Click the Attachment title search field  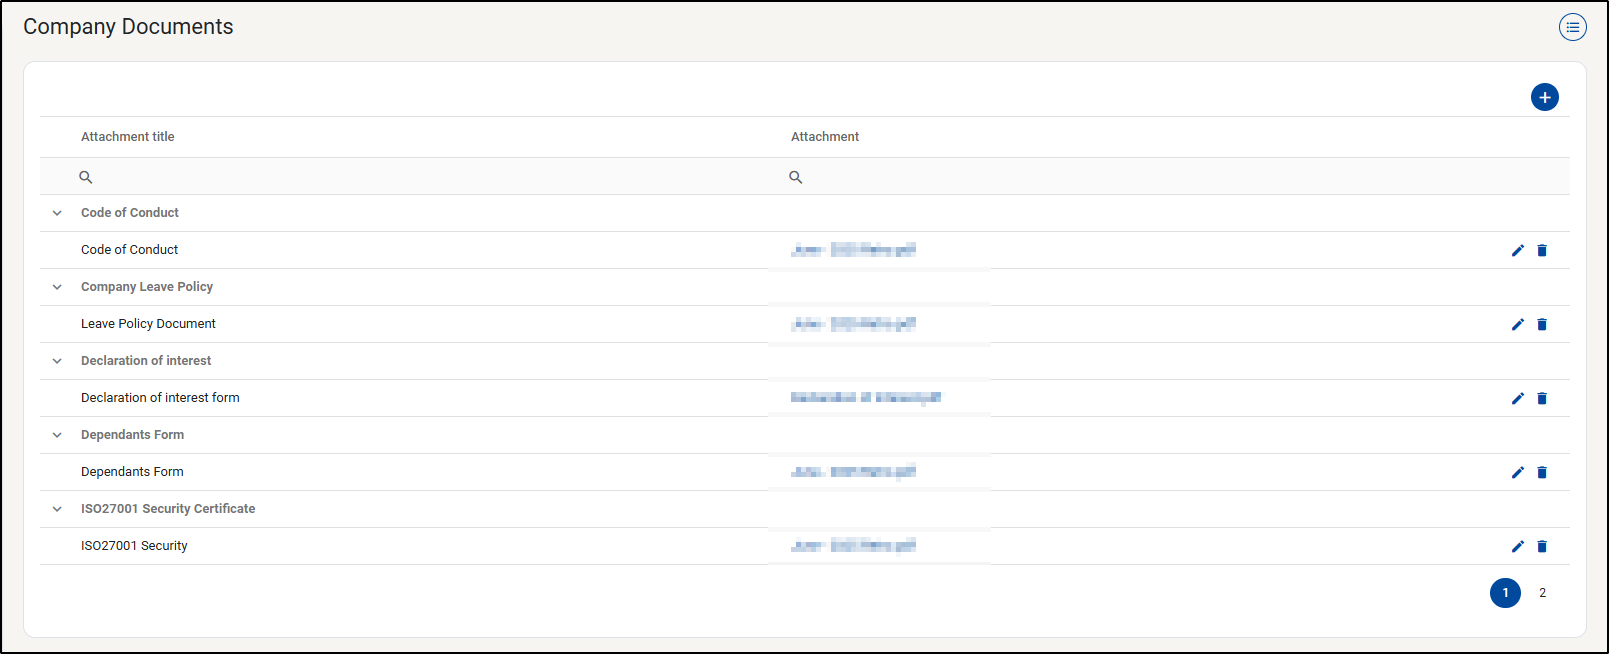coord(420,177)
